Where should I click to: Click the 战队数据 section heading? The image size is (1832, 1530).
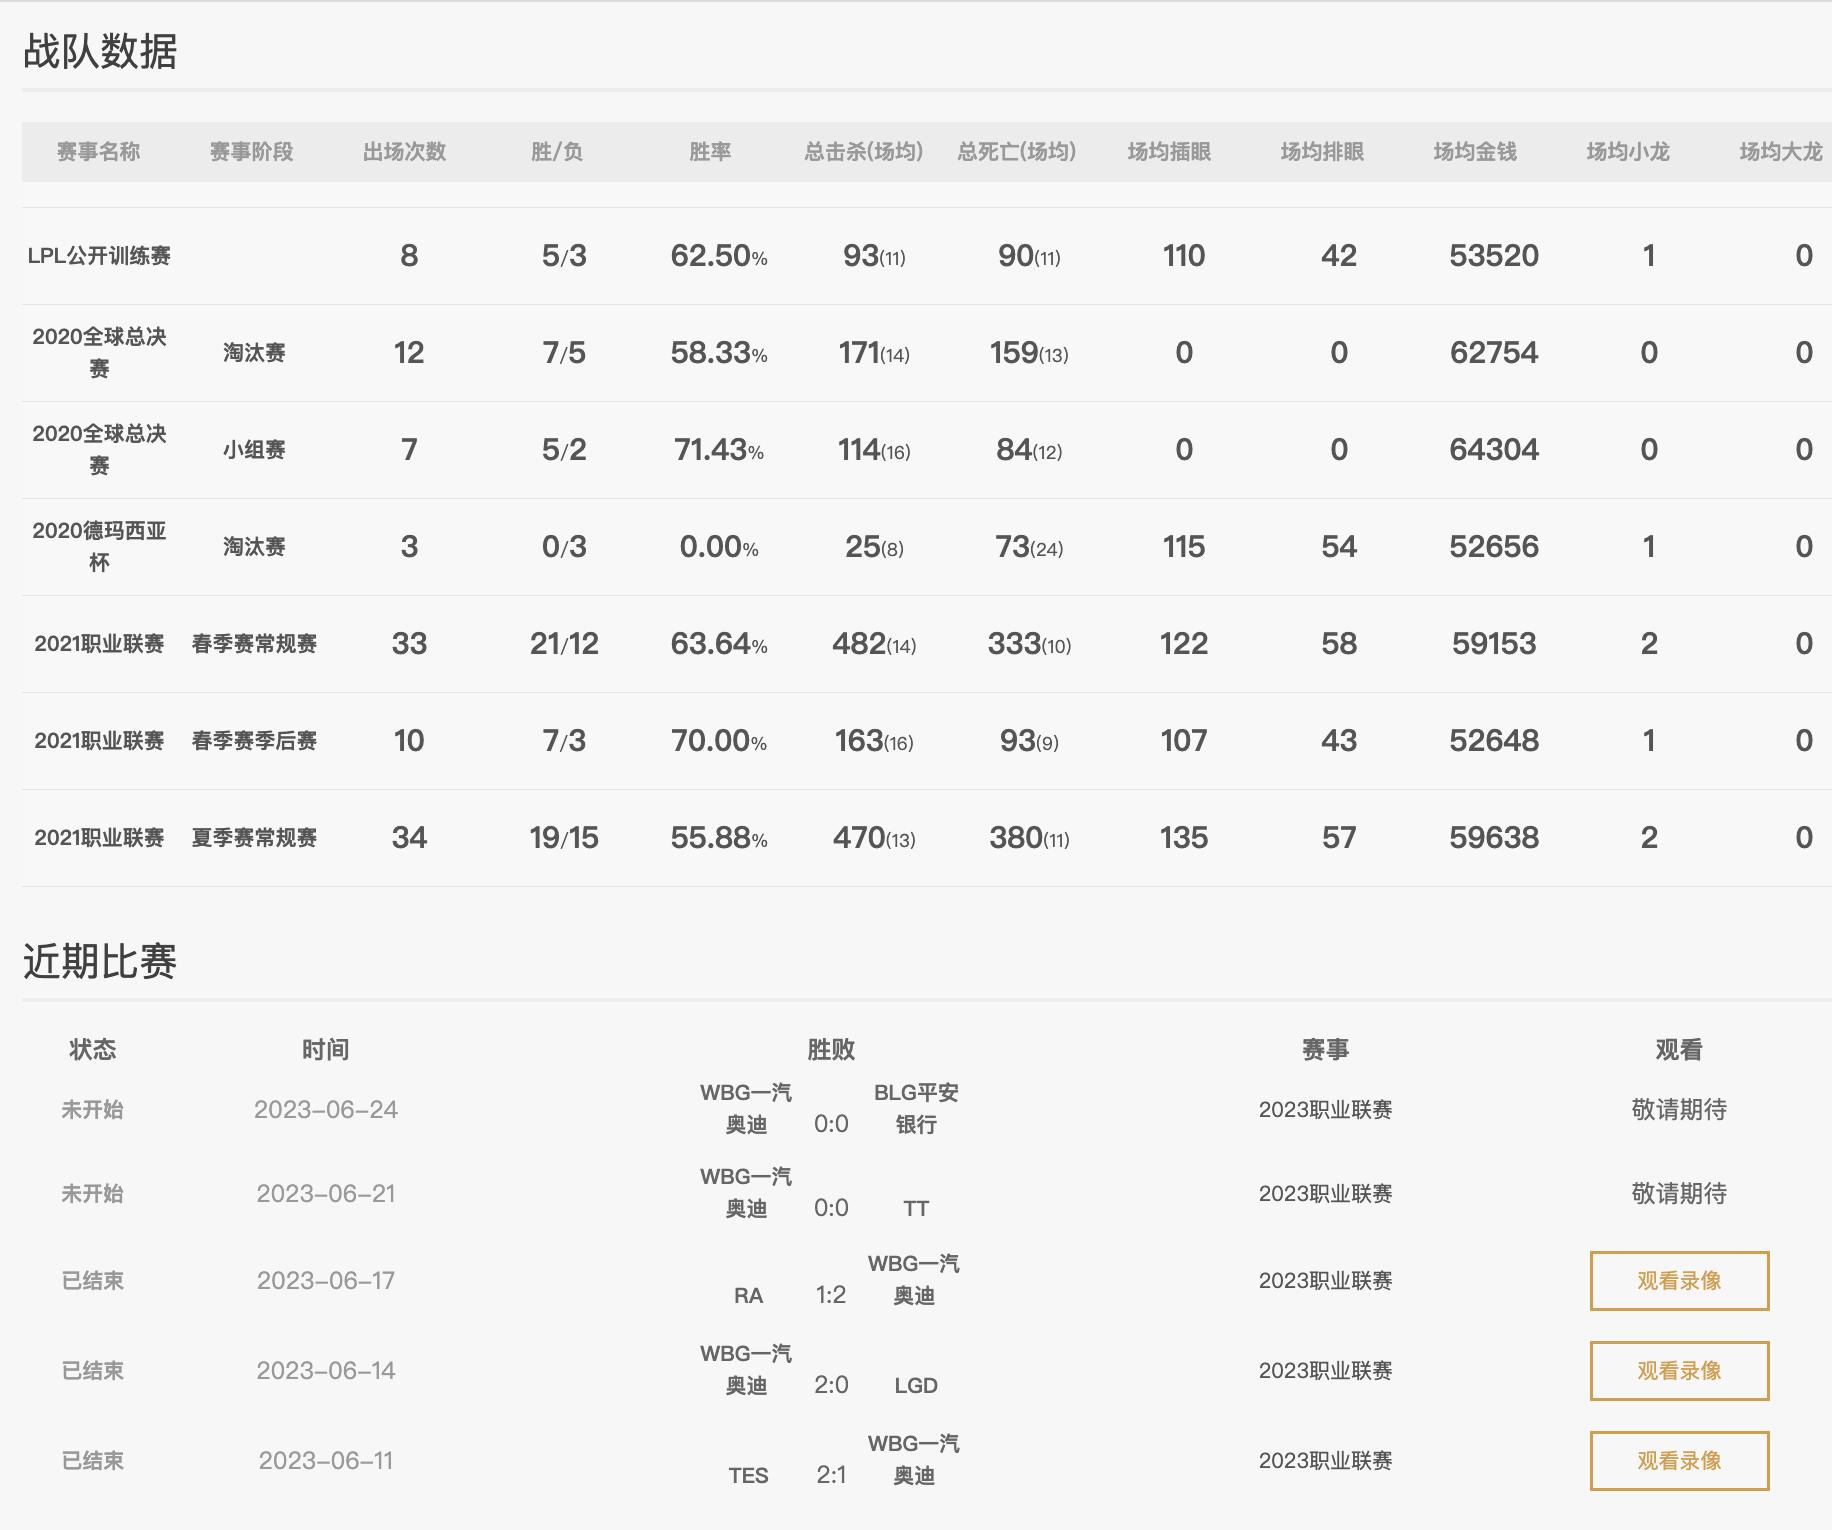pos(100,52)
